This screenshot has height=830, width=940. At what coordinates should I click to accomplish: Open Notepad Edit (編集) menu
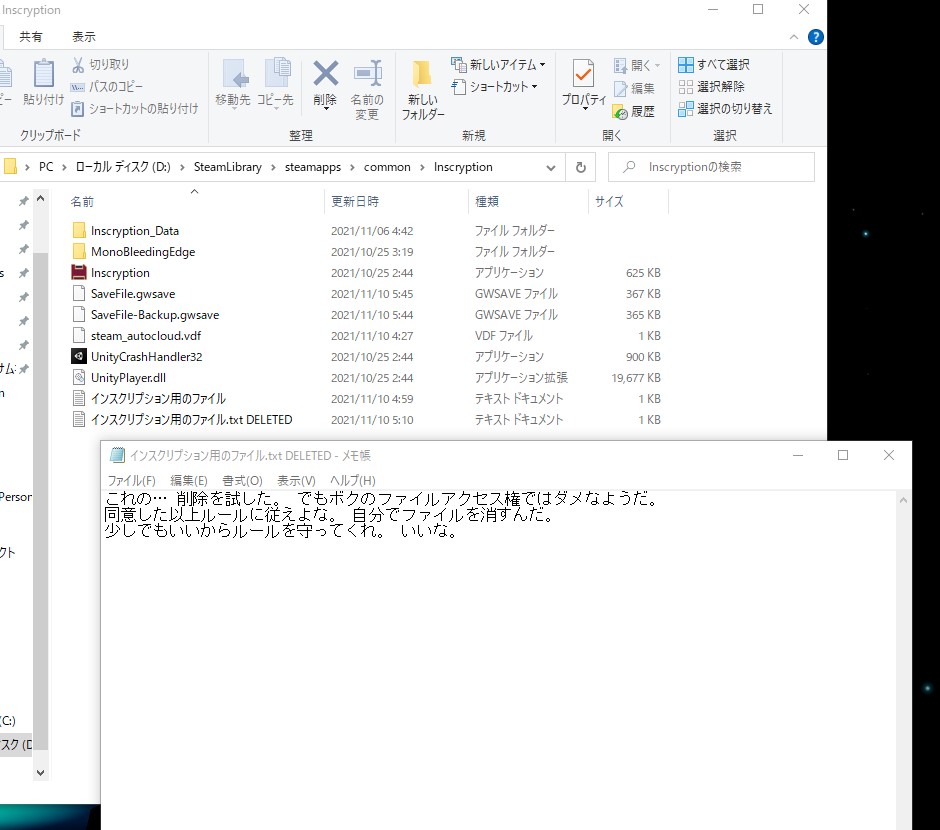click(189, 481)
